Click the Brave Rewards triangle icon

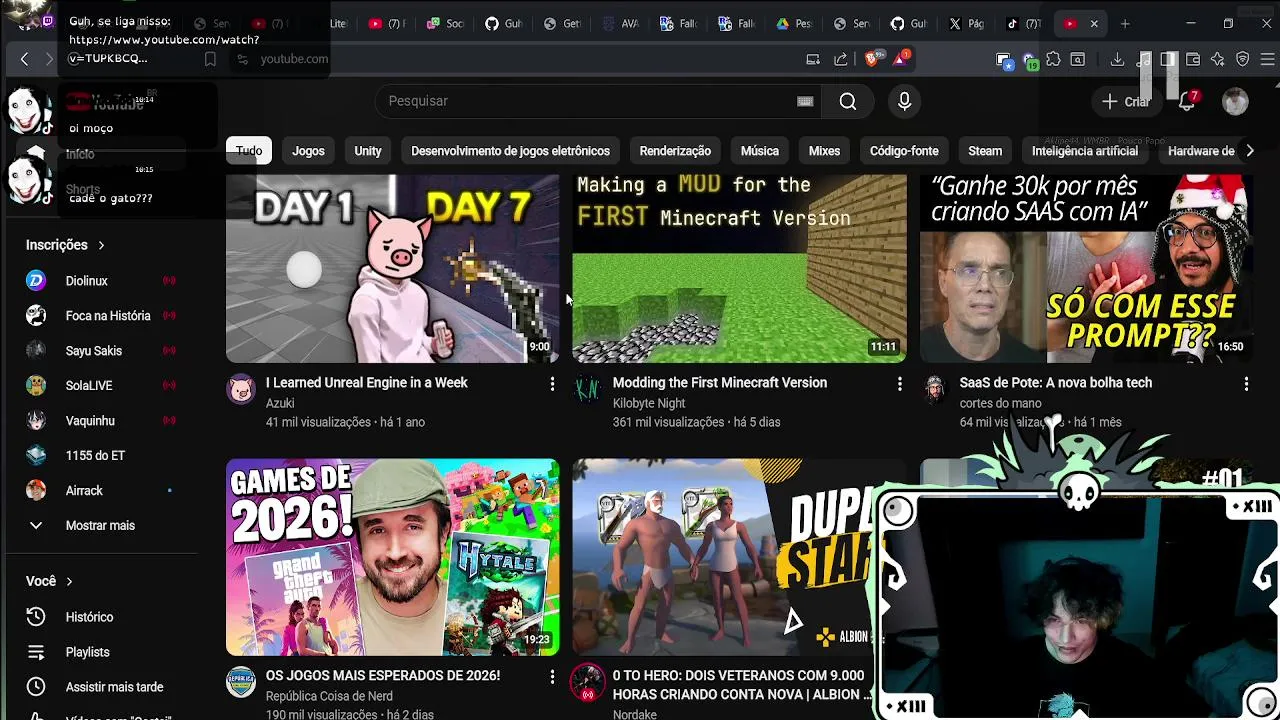coord(900,59)
